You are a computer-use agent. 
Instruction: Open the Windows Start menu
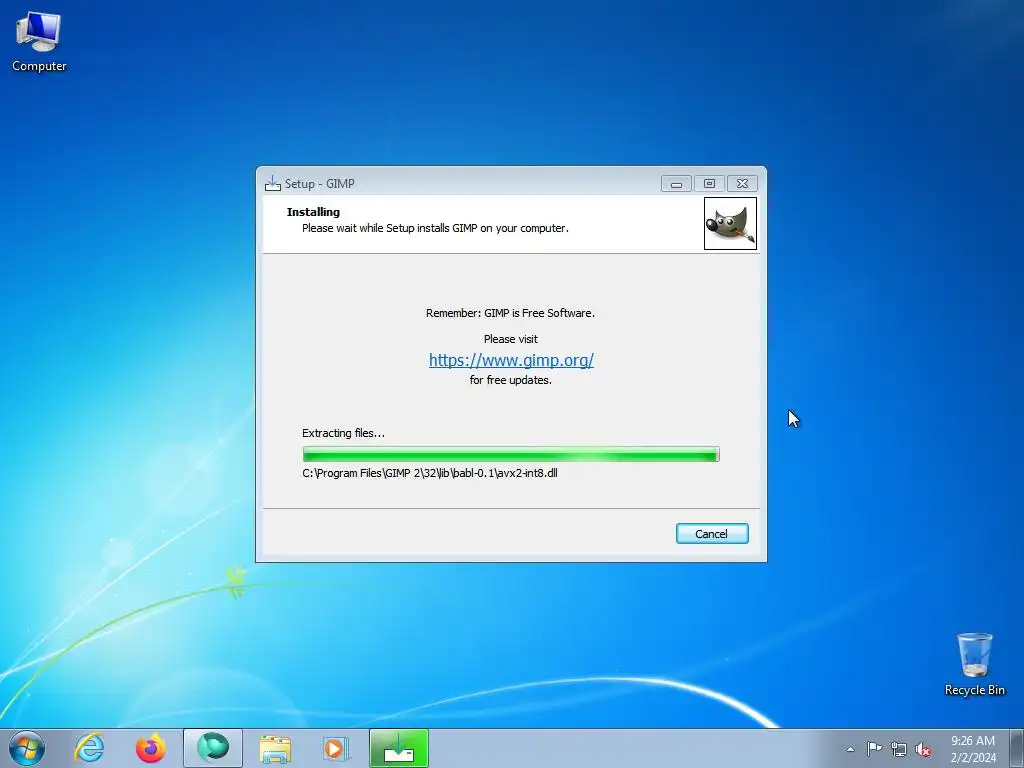[x=27, y=748]
